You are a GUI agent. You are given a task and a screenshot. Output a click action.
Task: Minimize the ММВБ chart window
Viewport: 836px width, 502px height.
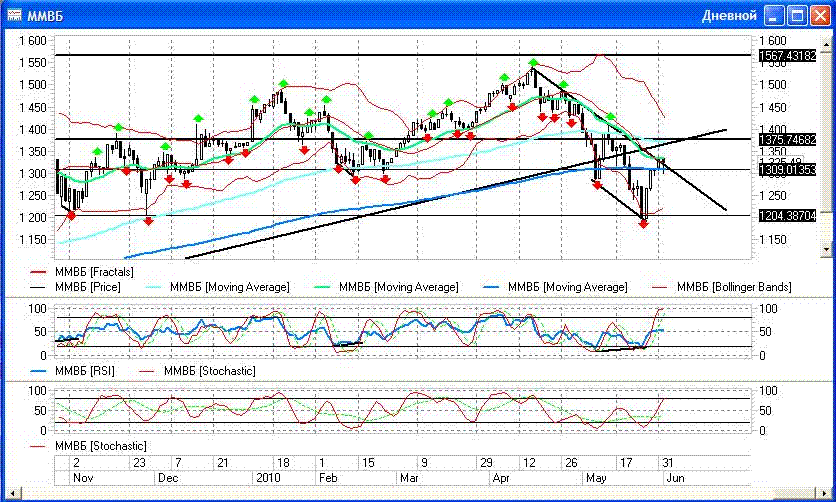[x=774, y=15]
